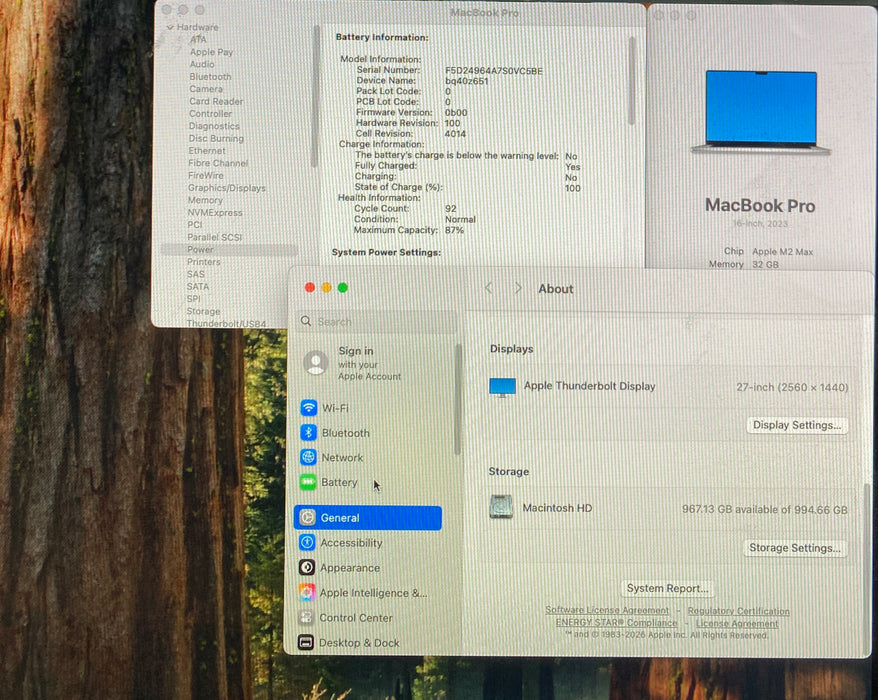The image size is (878, 700).
Task: Select Thunderbolt/USB4 in System Report sidebar
Action: (x=226, y=323)
